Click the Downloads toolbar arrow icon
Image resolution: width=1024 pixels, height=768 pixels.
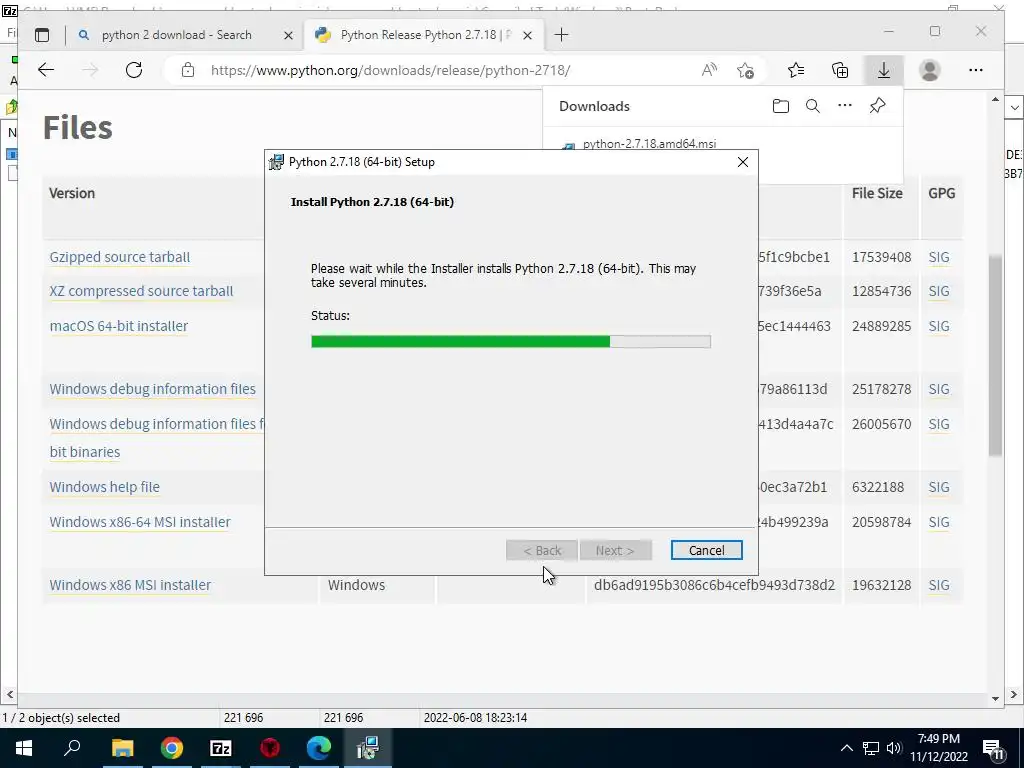click(x=884, y=70)
